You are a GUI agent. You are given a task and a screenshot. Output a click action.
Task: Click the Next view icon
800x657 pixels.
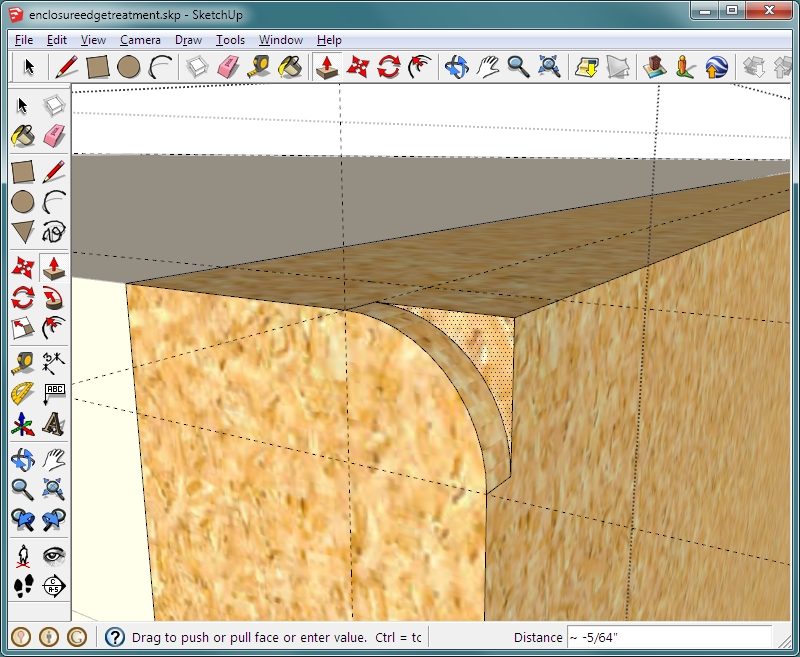pyautogui.click(x=54, y=520)
